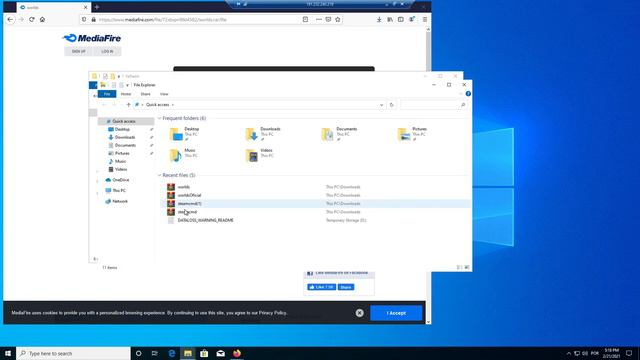Image resolution: width=640 pixels, height=360 pixels.
Task: Open the Windows Start menu
Action: [8, 353]
